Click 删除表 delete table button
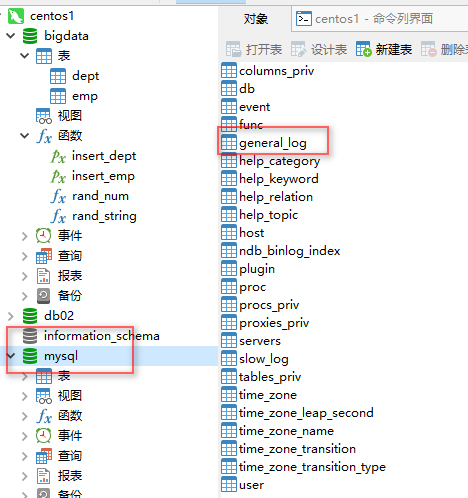Viewport: 468px width, 498px height. pos(444,50)
